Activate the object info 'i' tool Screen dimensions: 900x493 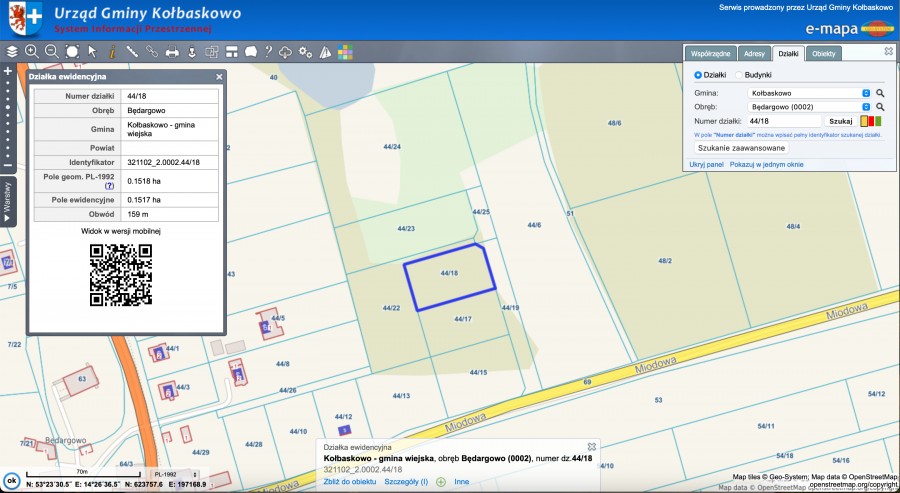[111, 51]
